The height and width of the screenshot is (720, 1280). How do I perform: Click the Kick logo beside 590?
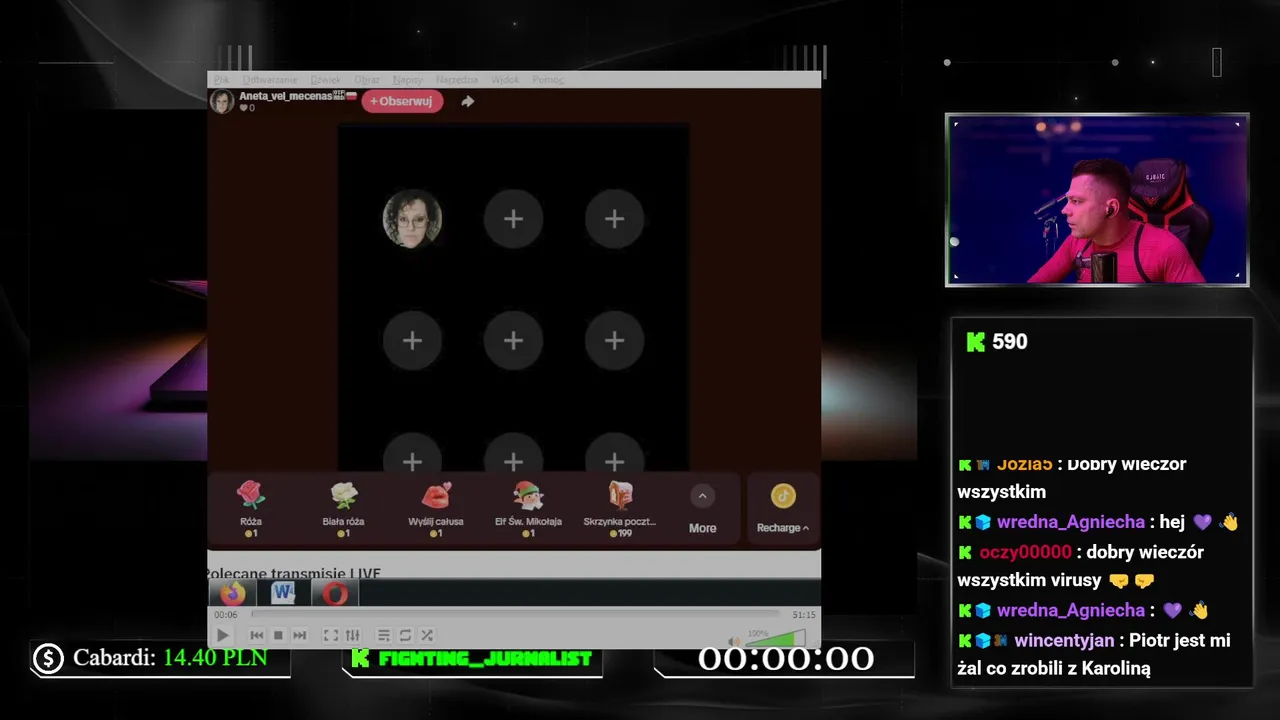coord(976,342)
